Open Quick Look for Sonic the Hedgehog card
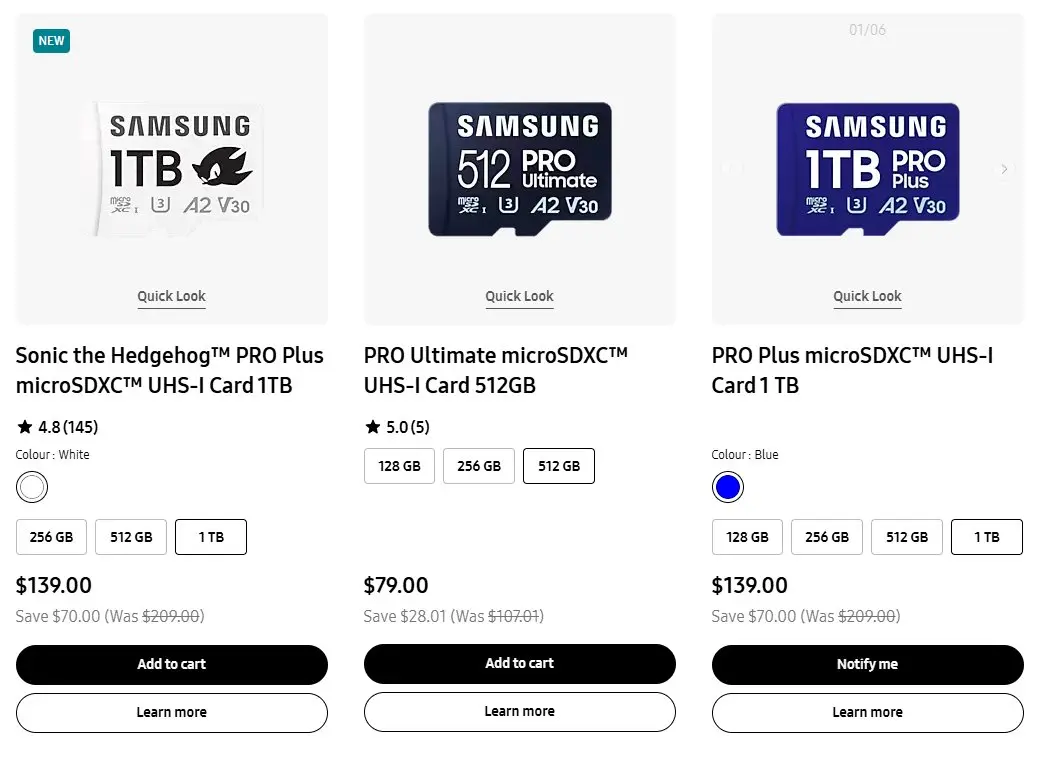The width and height of the screenshot is (1039, 758). coord(172,296)
